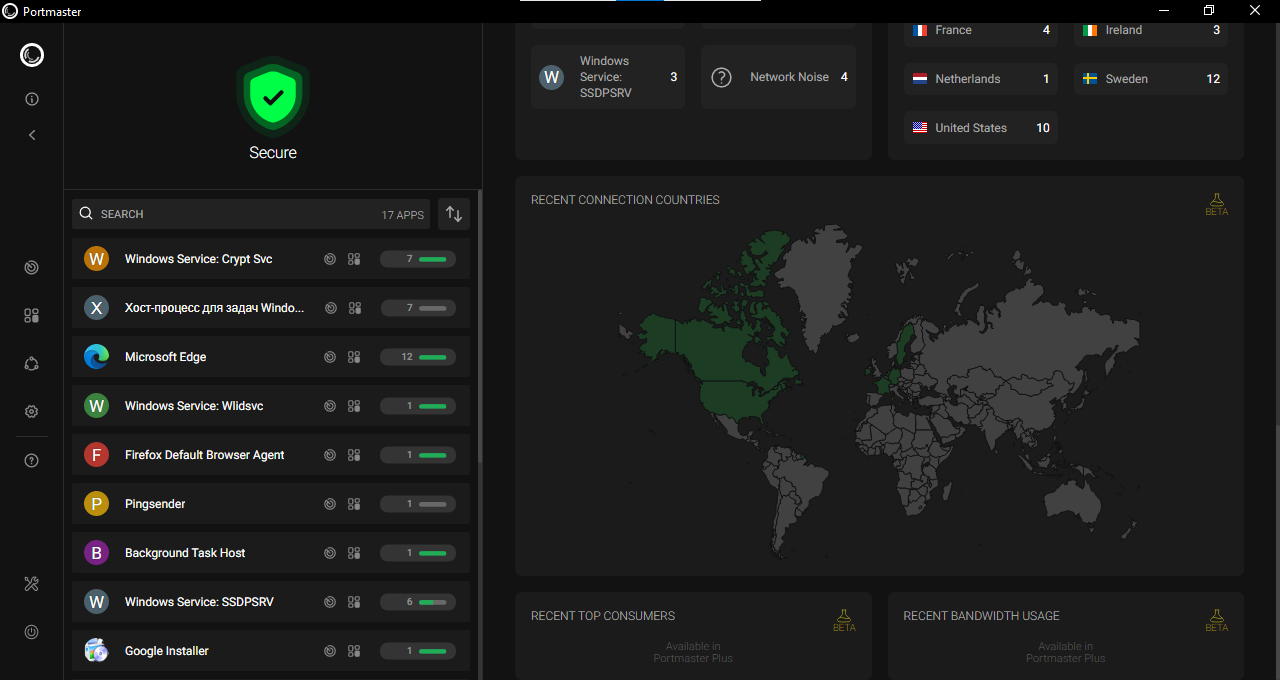Click the Sweden flag icon

(x=1090, y=79)
